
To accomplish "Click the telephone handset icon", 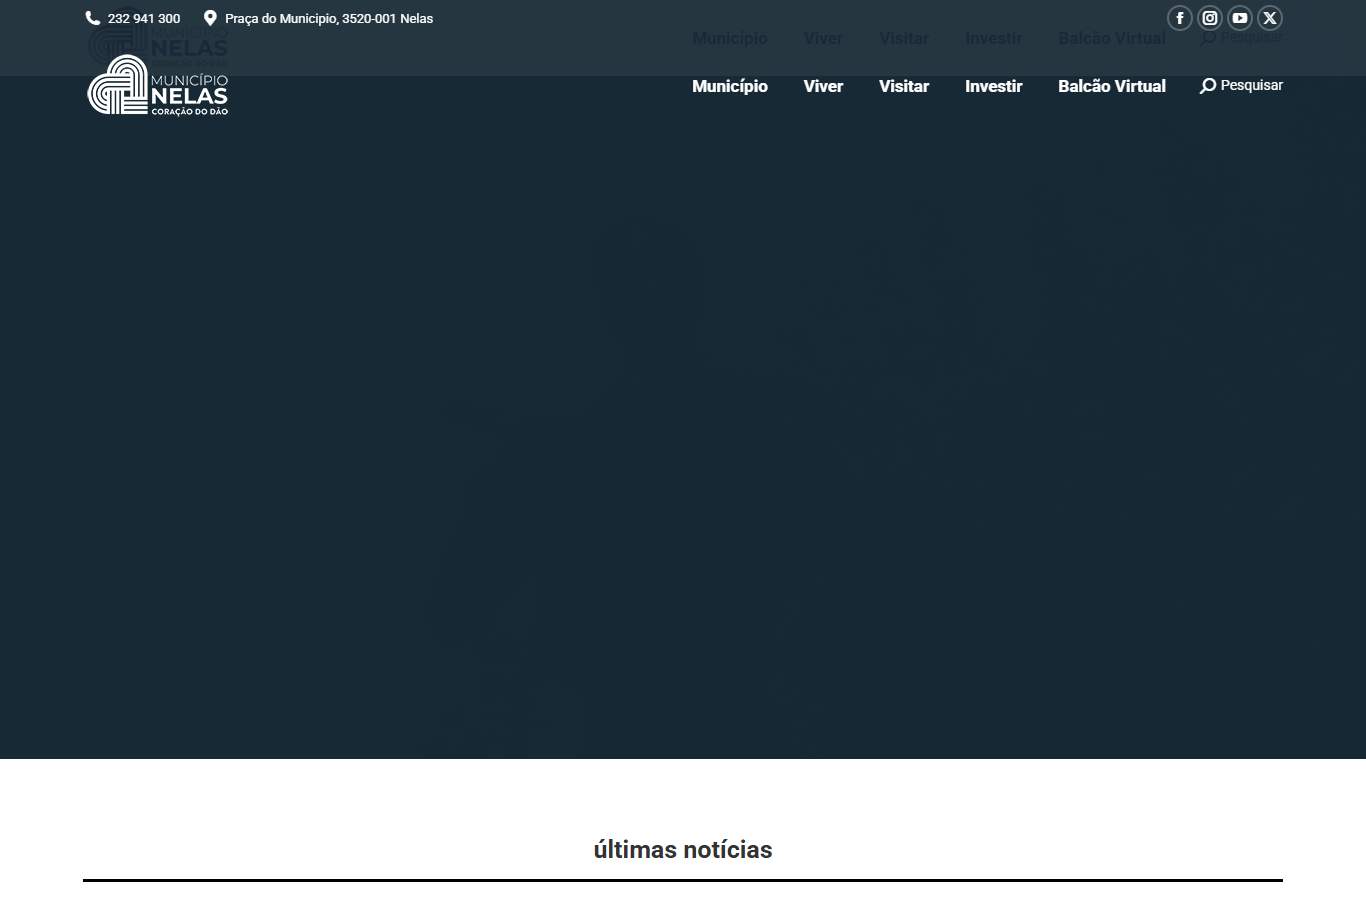I will tap(93, 18).
